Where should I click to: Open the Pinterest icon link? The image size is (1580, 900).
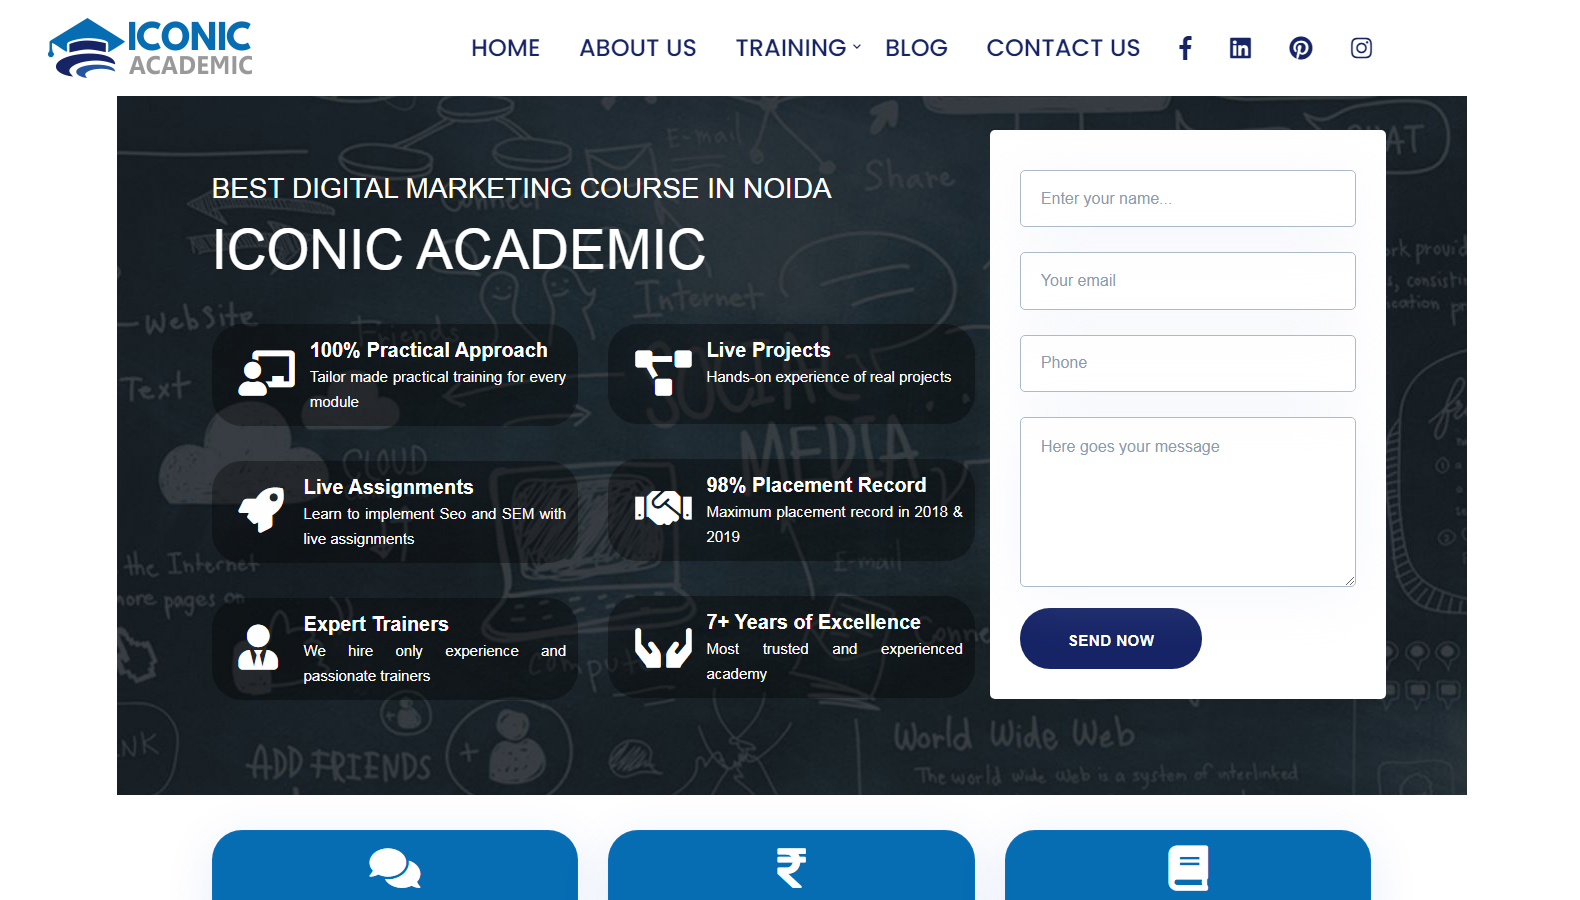[x=1301, y=48]
